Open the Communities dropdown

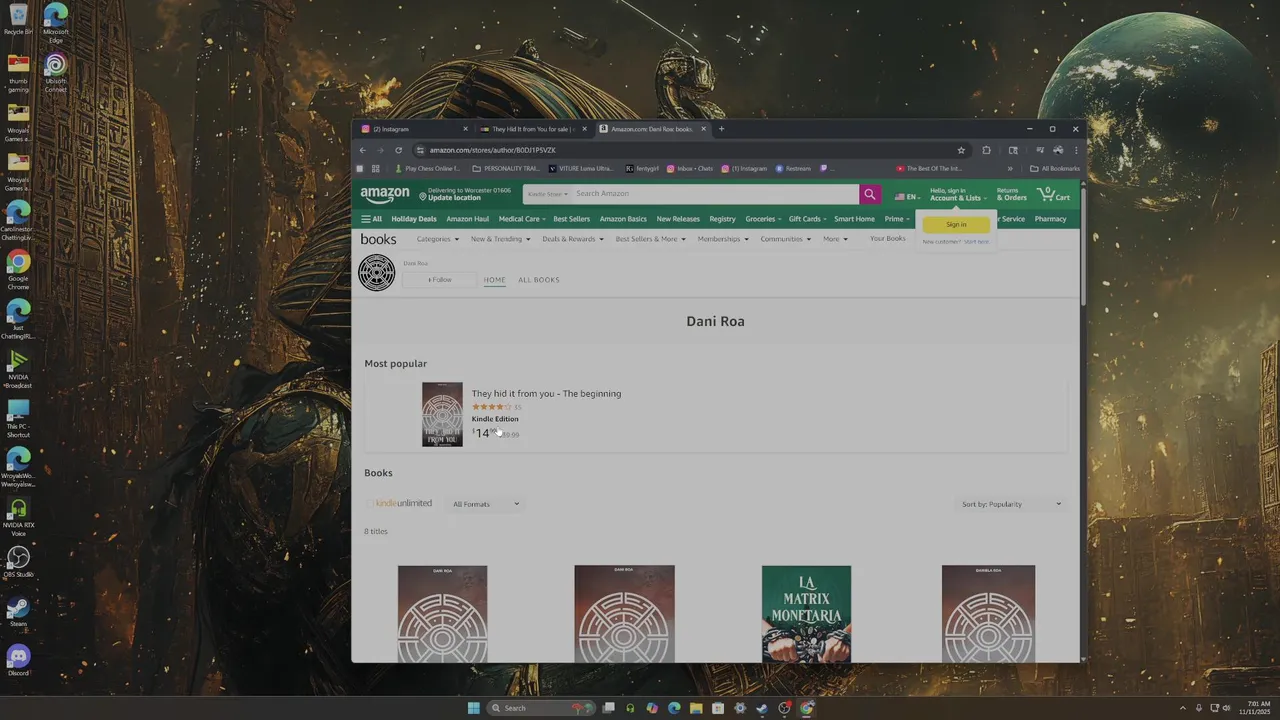point(786,239)
